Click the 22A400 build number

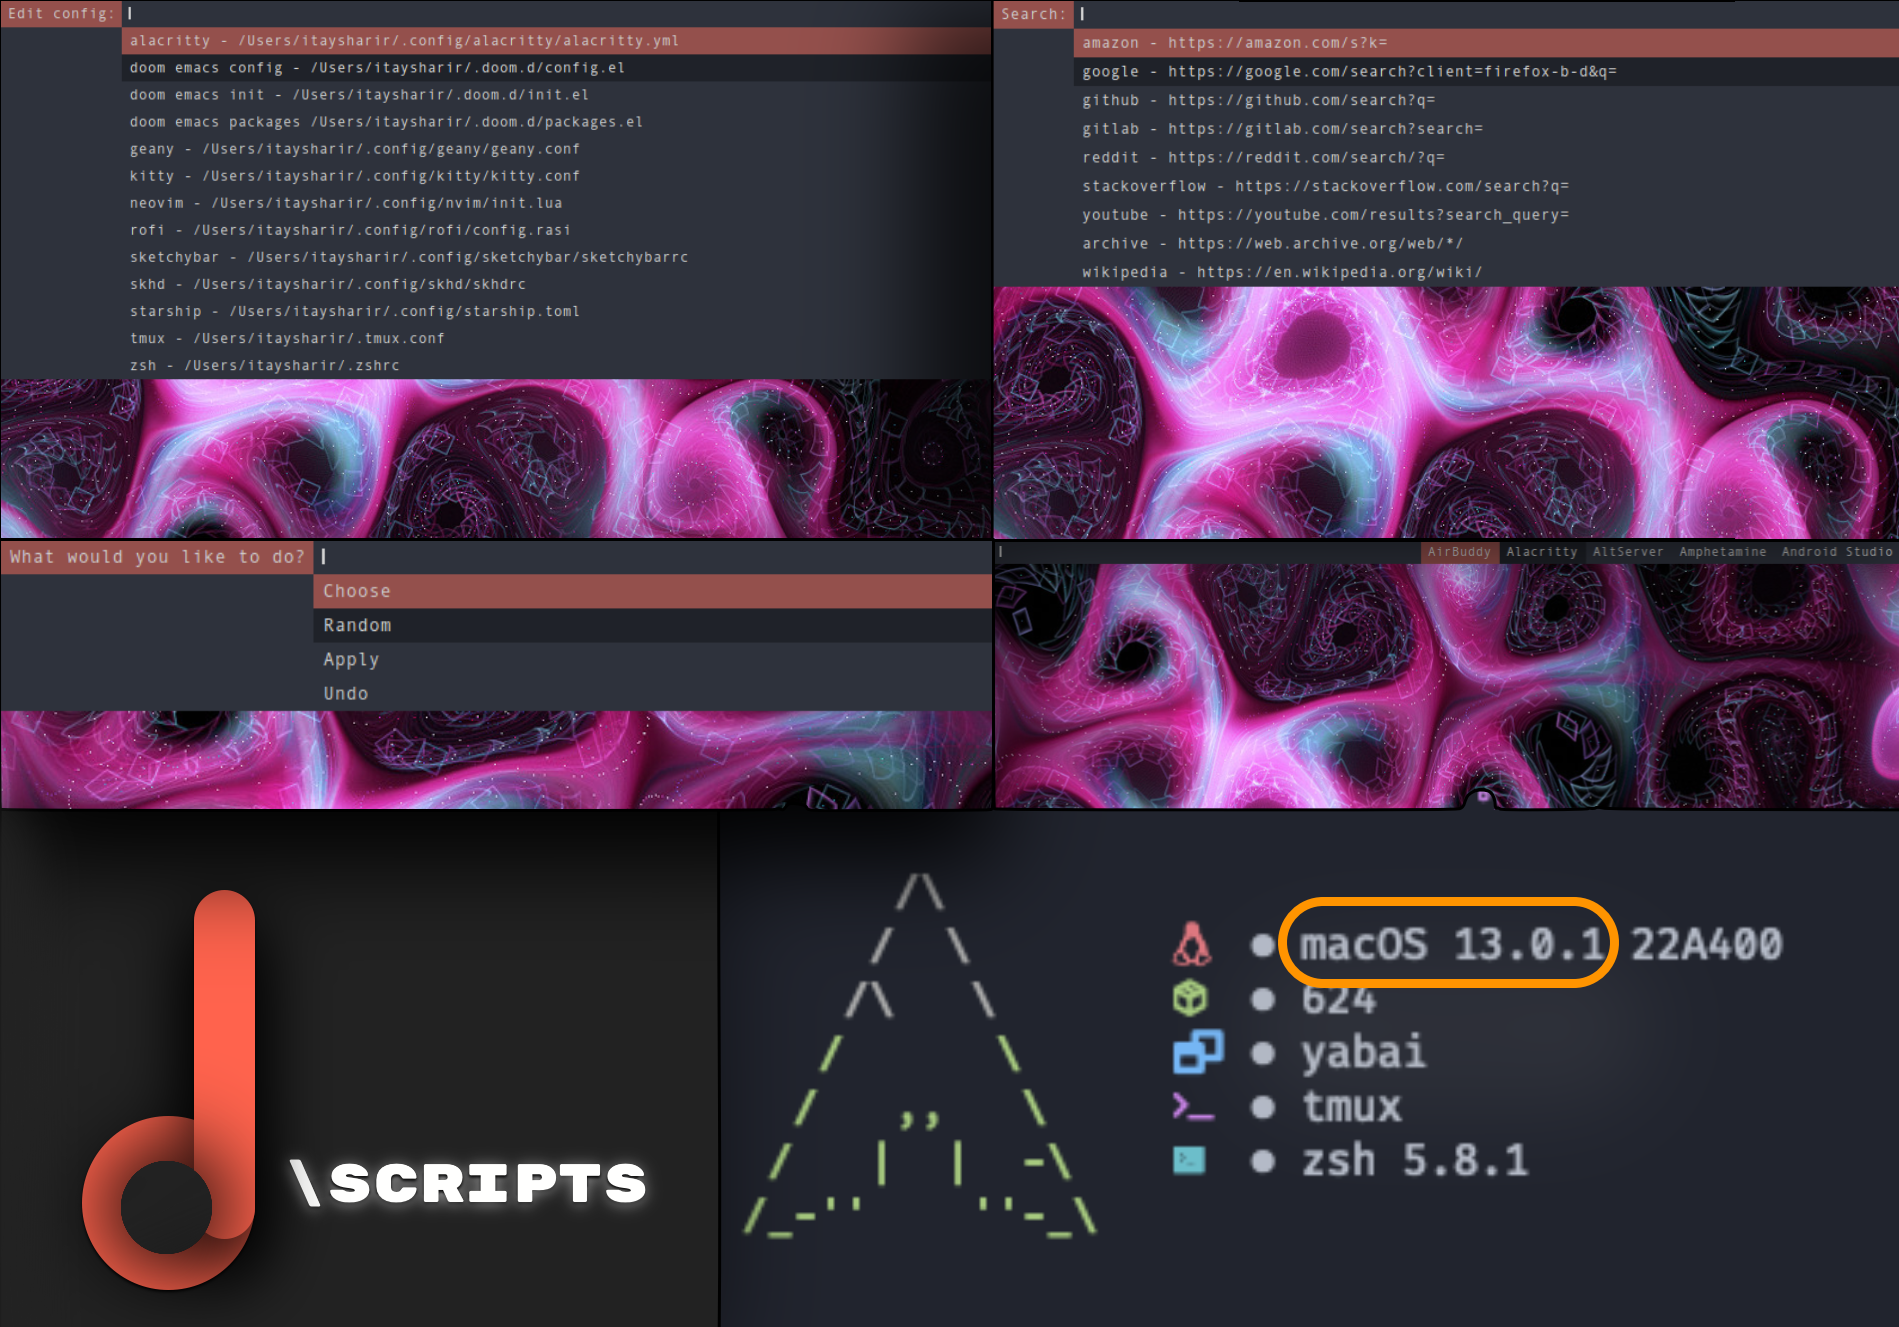click(x=1707, y=944)
